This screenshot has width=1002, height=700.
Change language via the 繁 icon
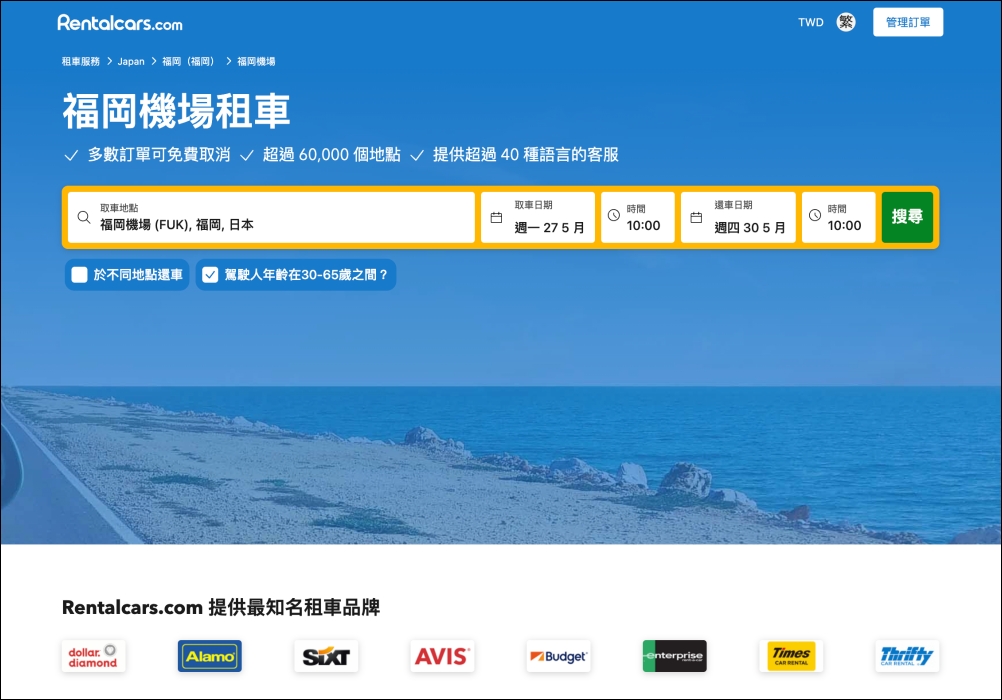click(x=846, y=22)
